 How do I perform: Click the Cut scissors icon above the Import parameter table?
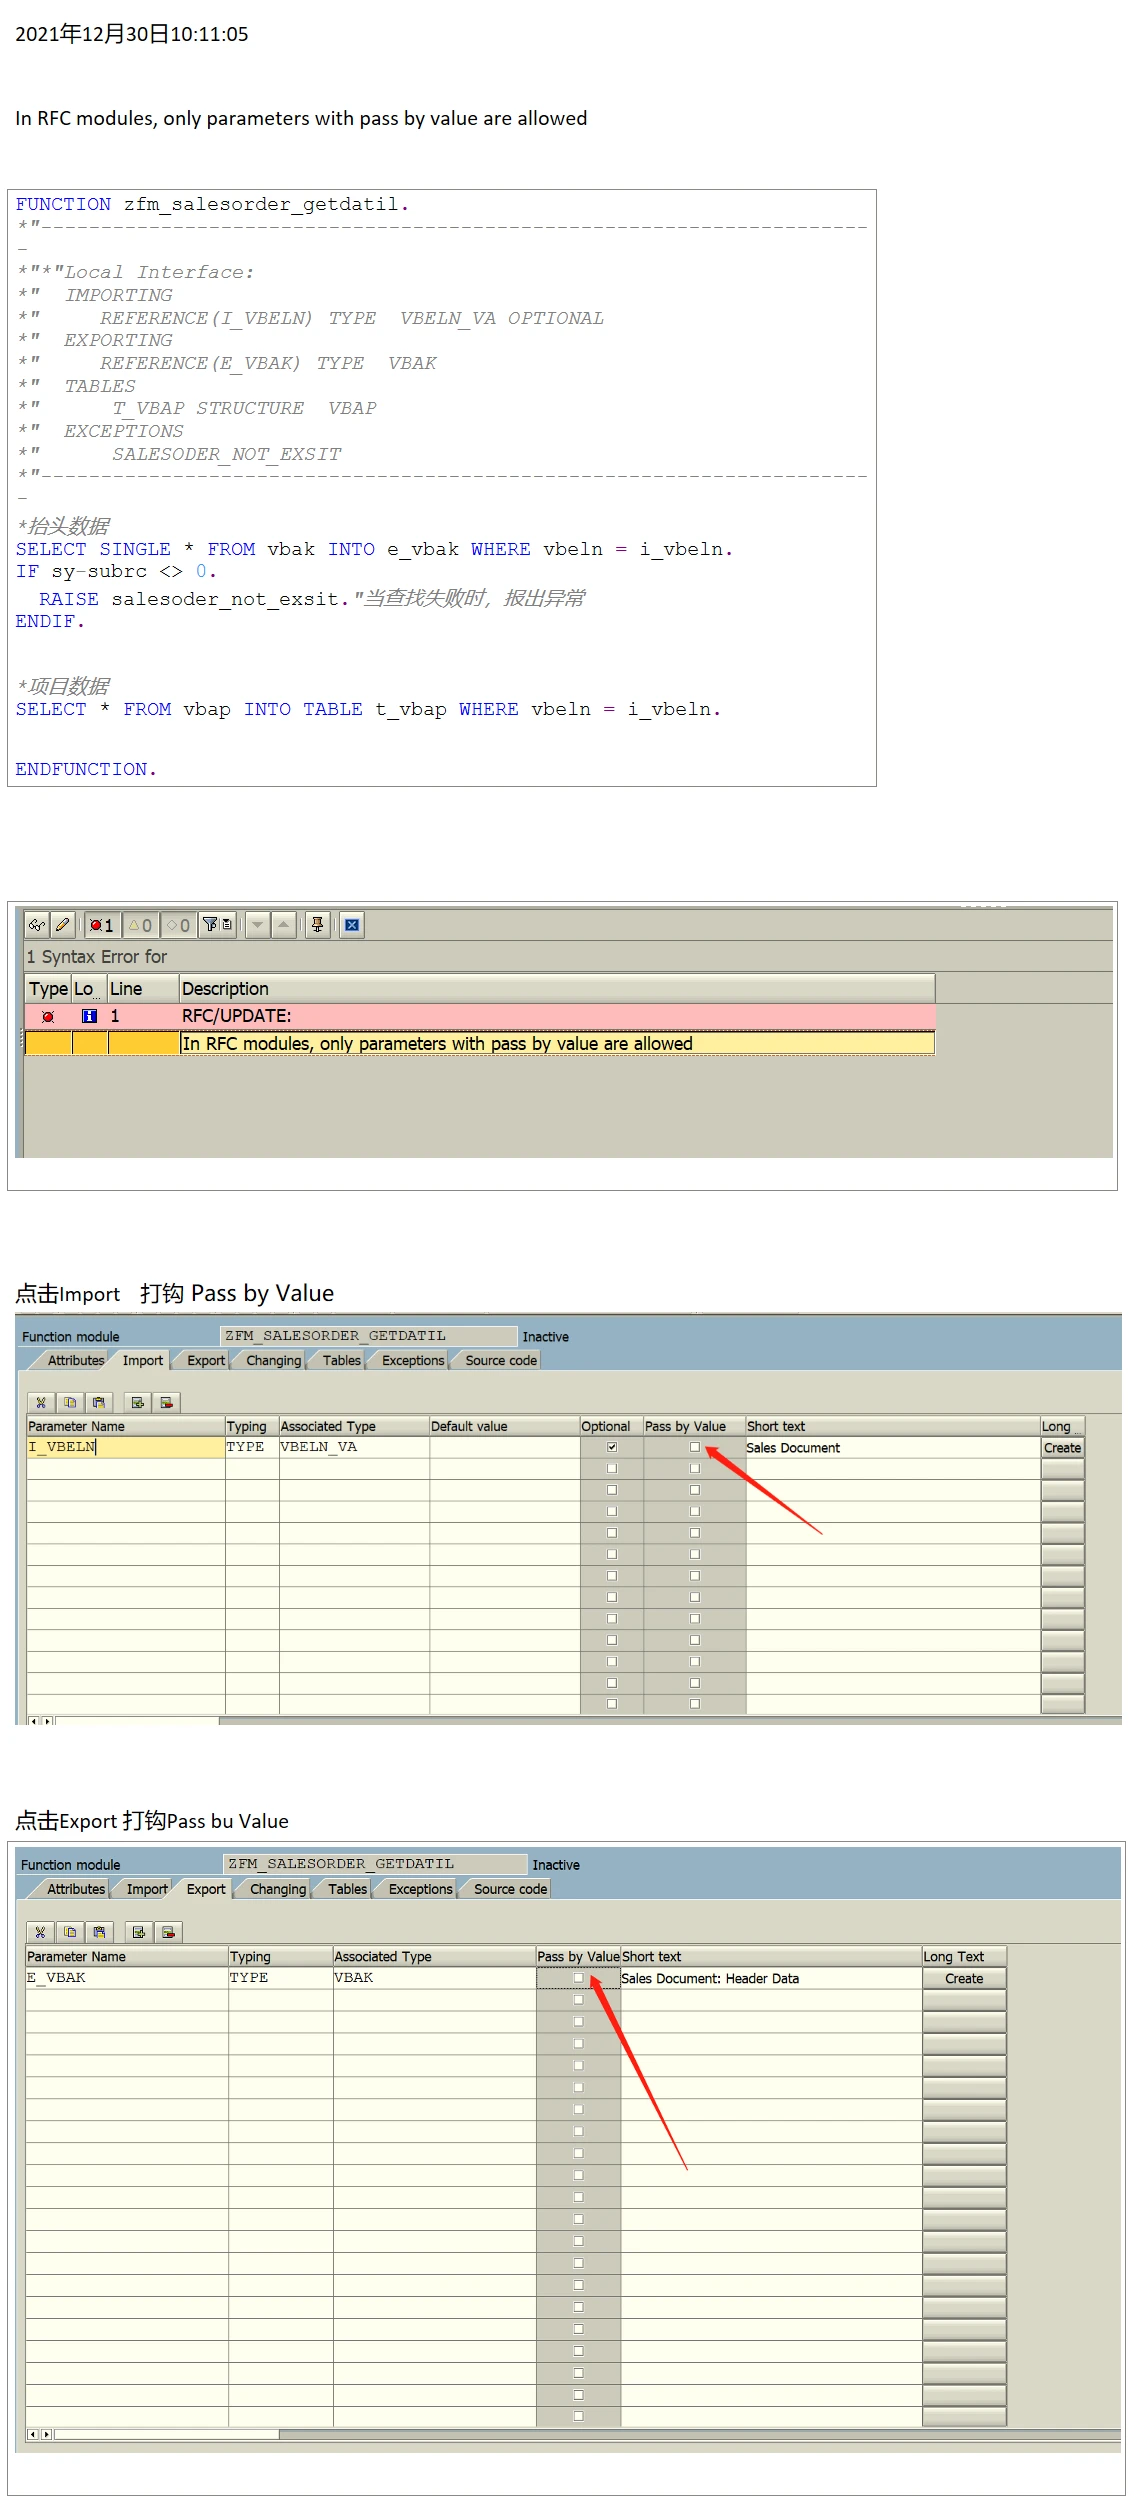(40, 1402)
